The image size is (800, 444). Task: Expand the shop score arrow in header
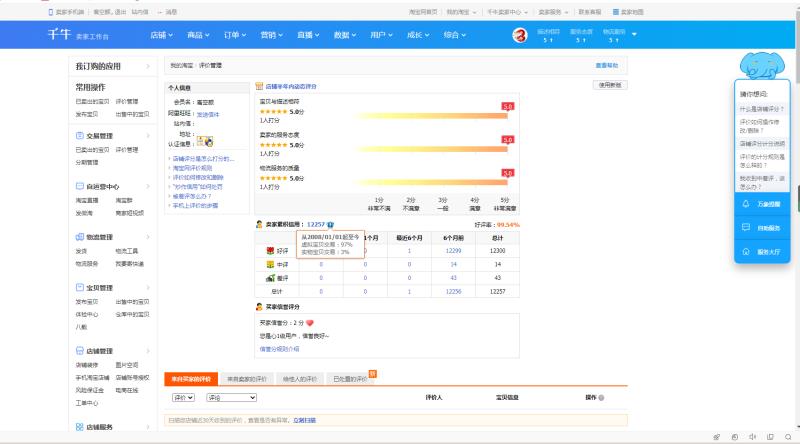pyautogui.click(x=634, y=34)
